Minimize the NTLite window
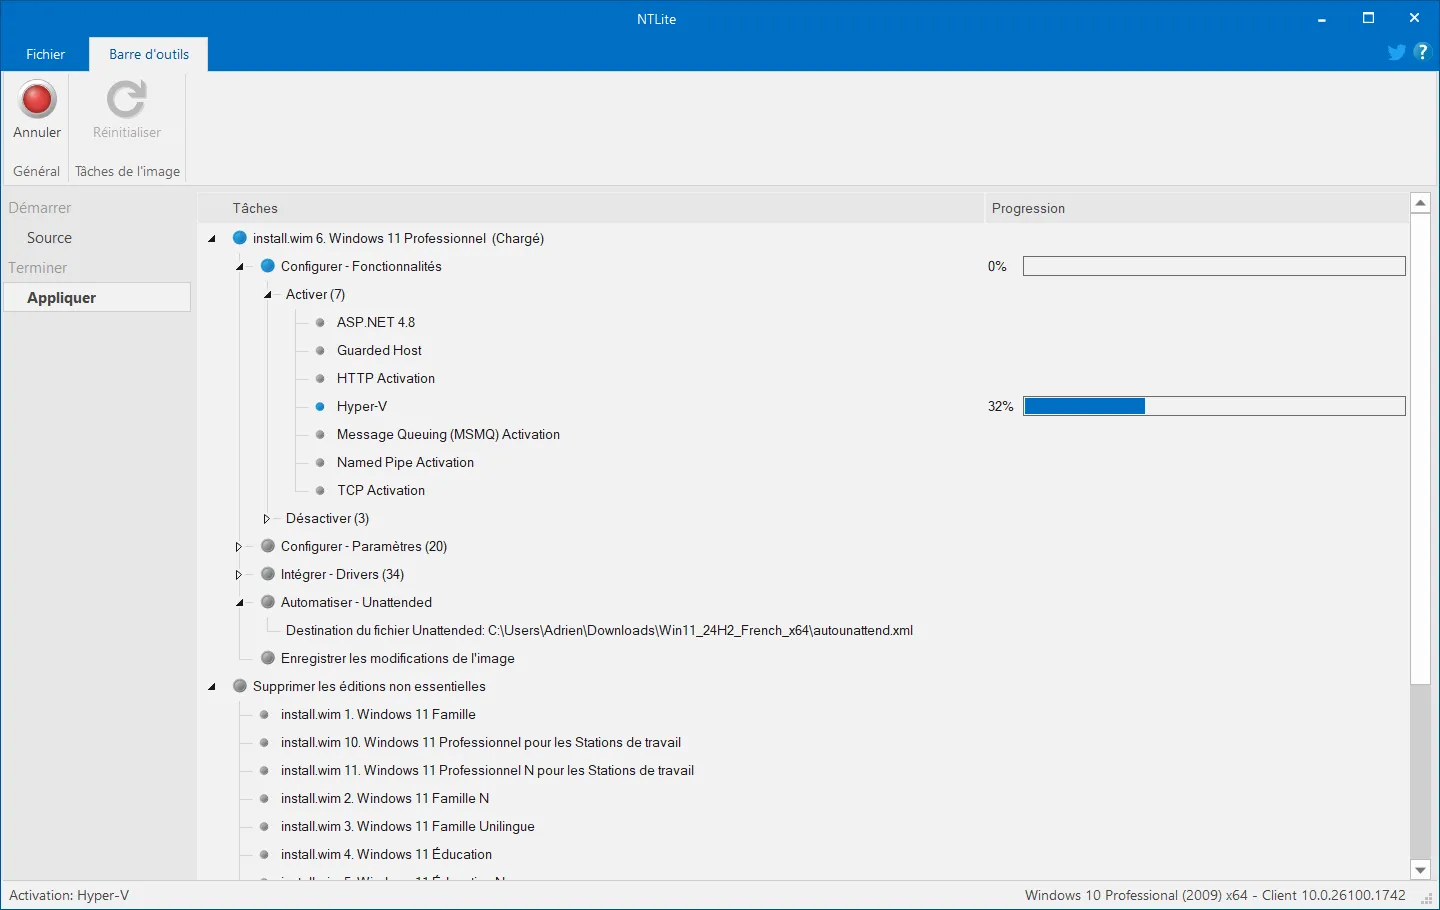 tap(1322, 18)
